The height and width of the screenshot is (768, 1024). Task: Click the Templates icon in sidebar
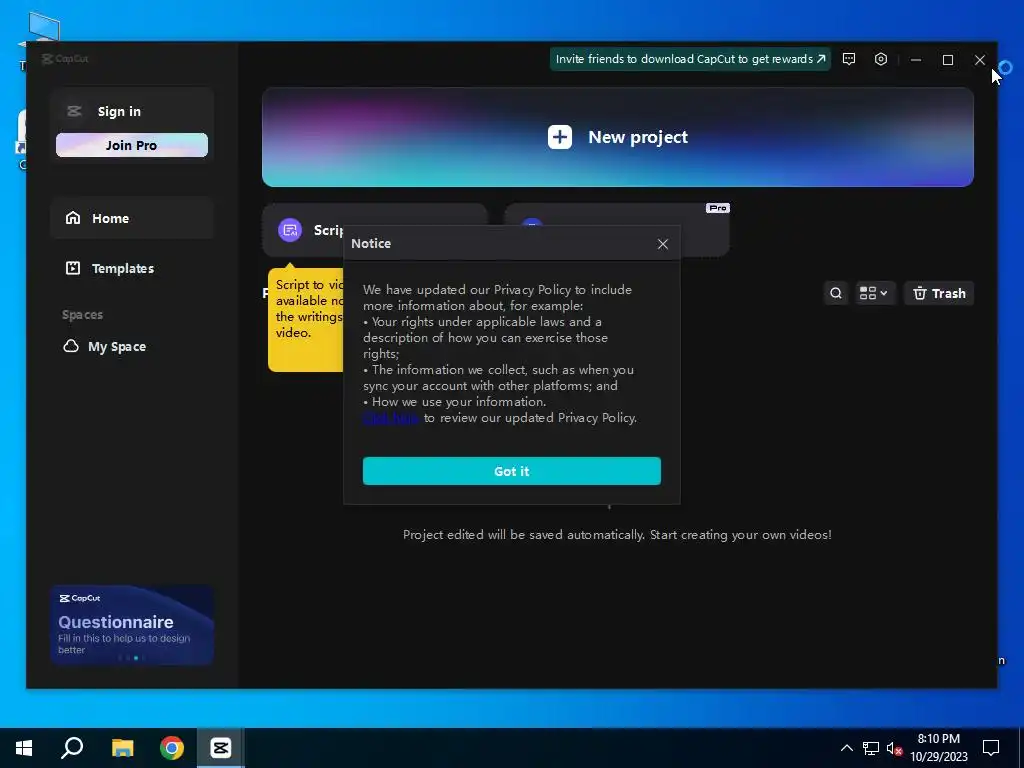click(x=72, y=268)
